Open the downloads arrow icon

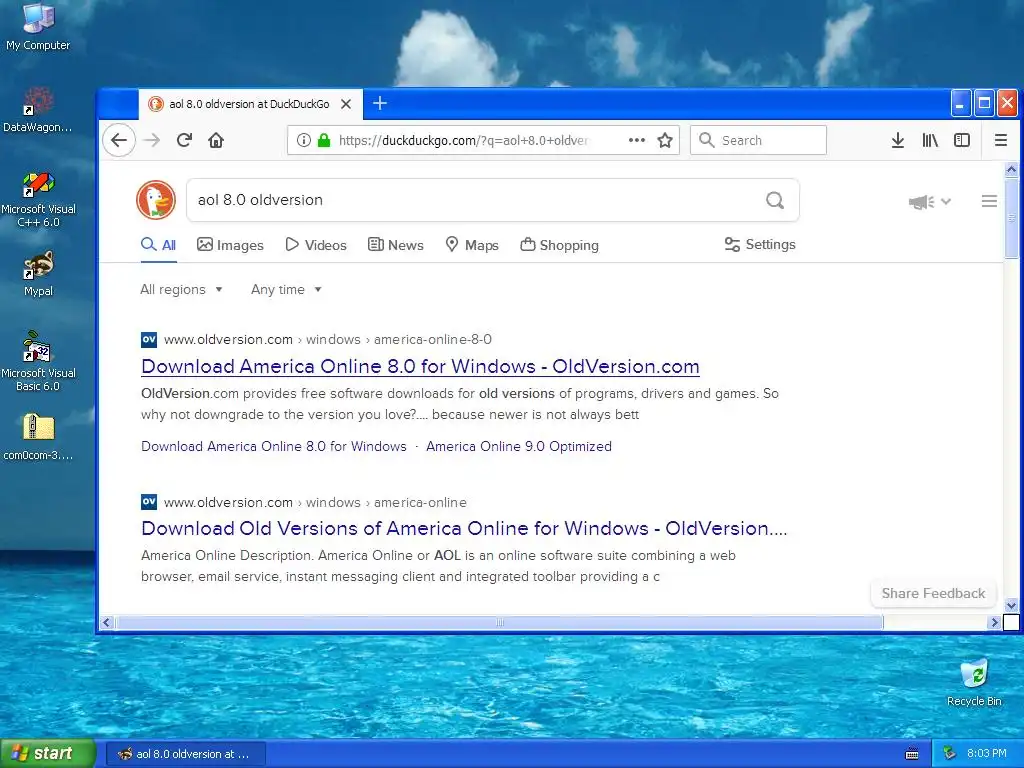click(898, 140)
